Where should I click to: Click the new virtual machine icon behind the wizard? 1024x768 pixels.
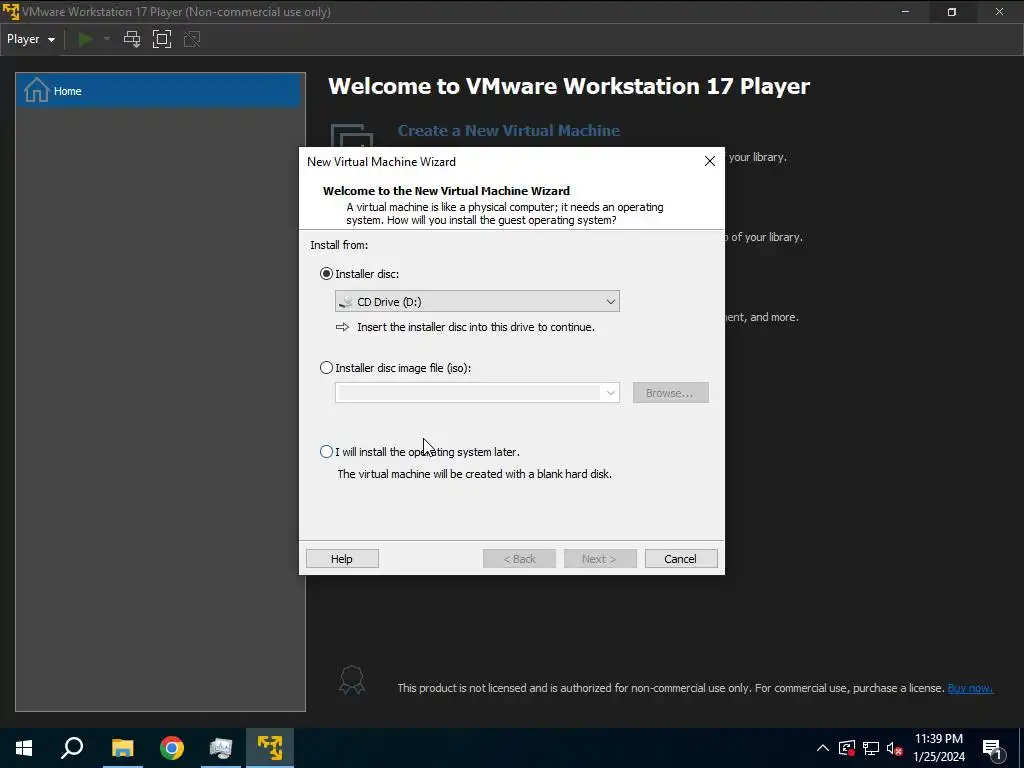coord(351,135)
